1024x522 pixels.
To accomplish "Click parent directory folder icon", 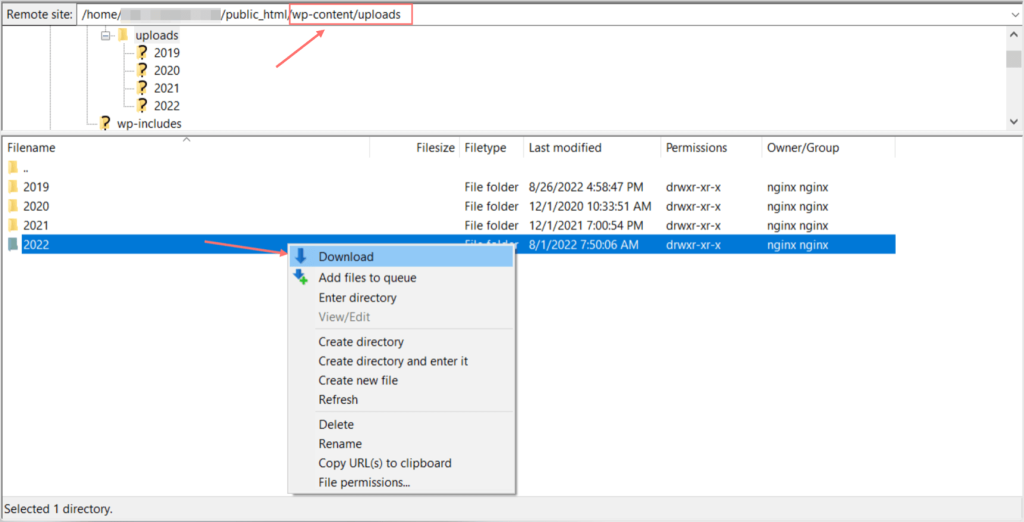I will (x=12, y=168).
